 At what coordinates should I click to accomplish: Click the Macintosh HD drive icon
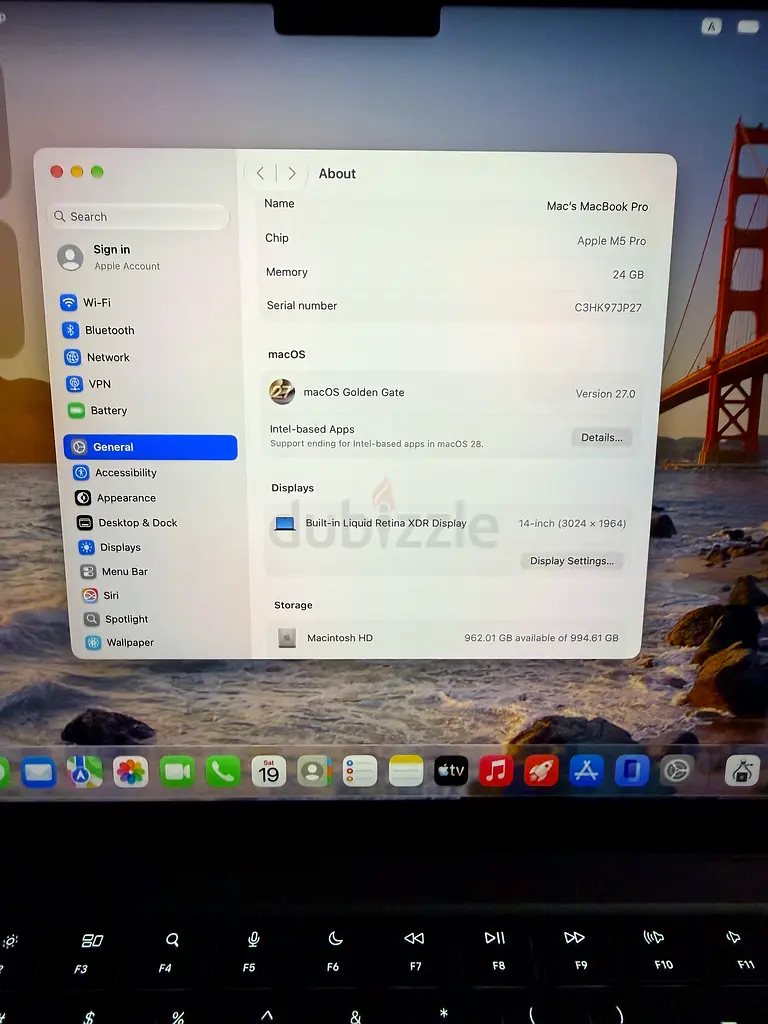(287, 637)
